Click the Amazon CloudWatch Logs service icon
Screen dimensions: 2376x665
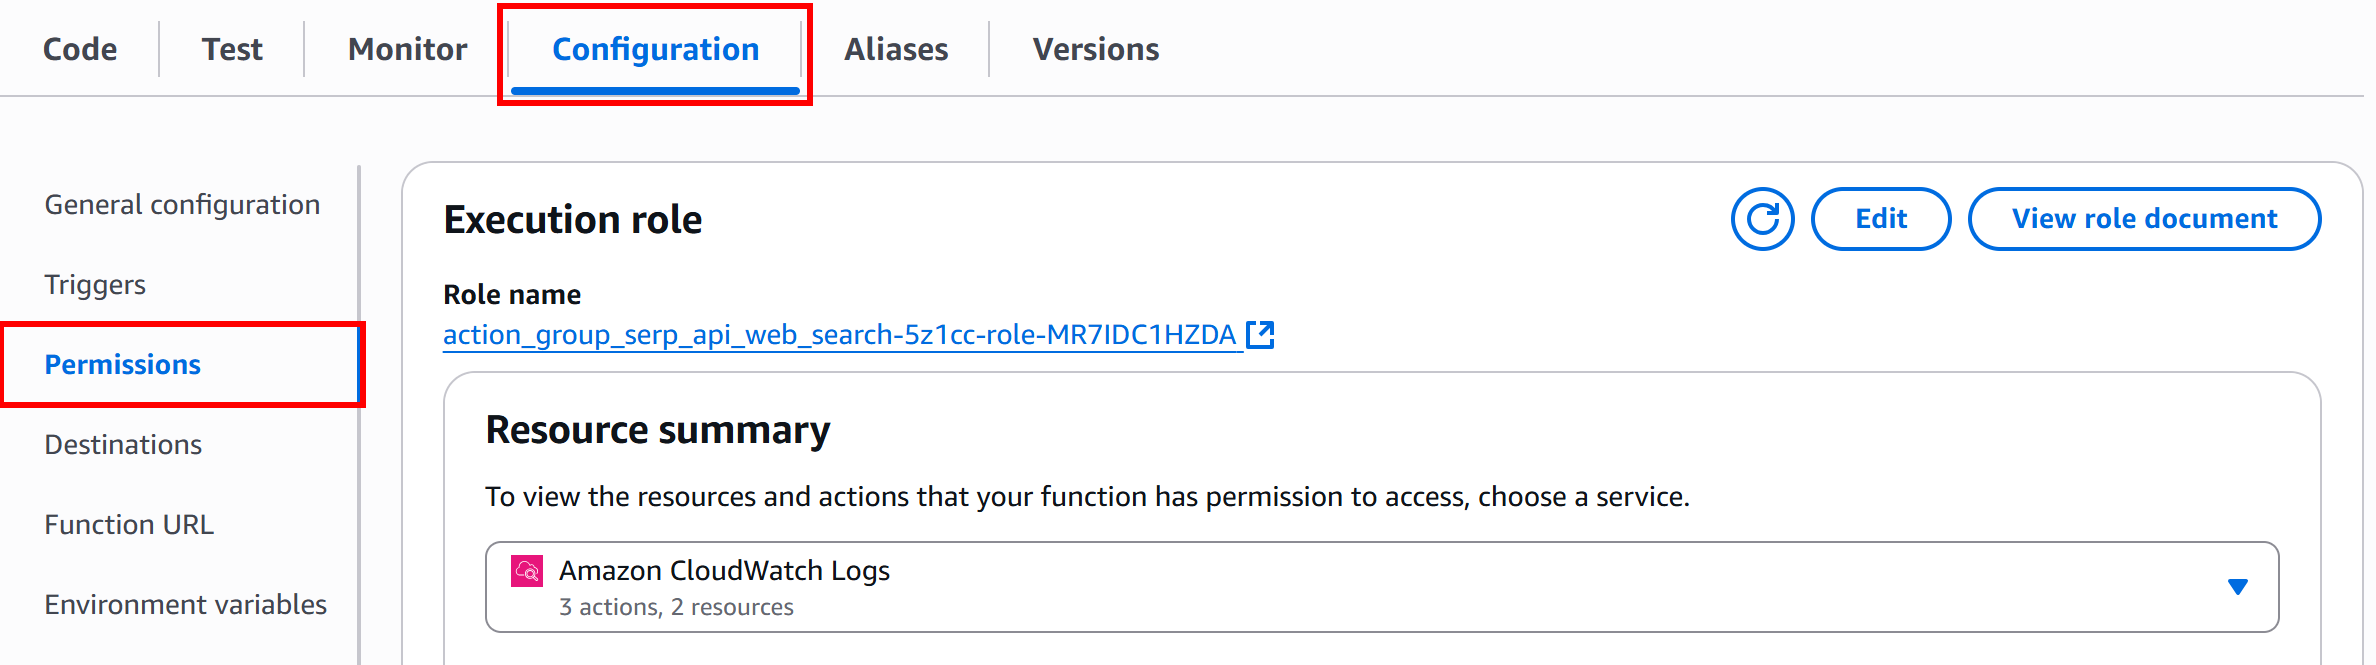(x=528, y=572)
